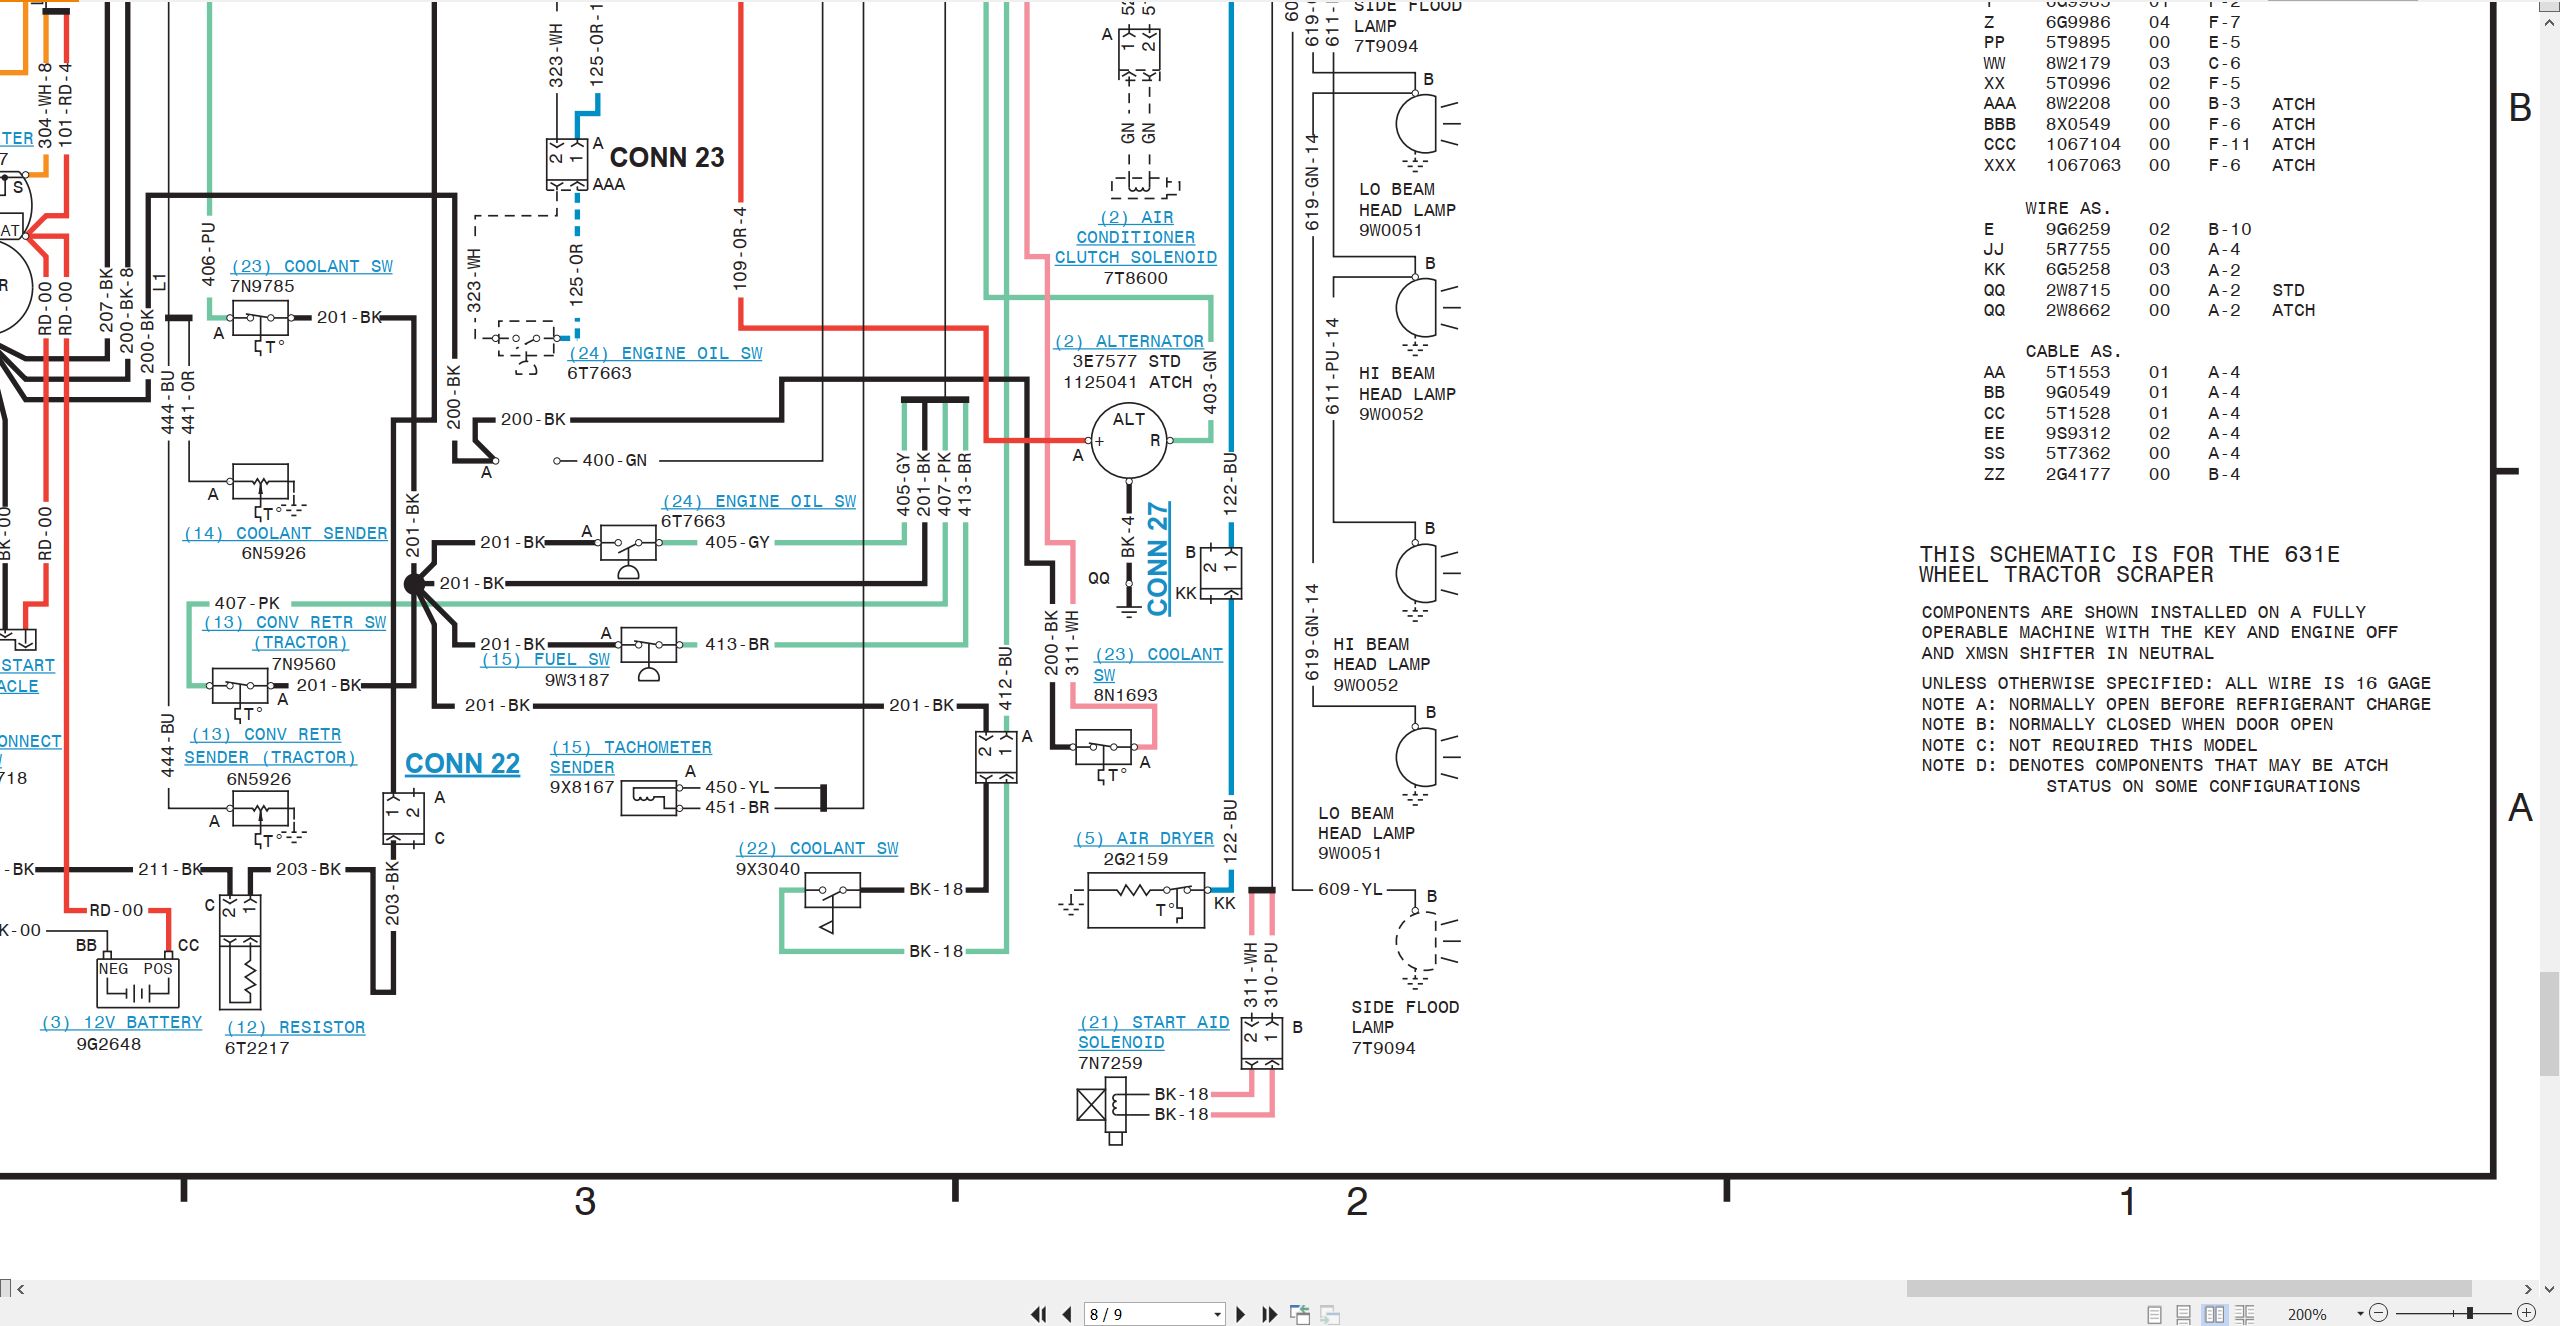Select two-page facing view layout
The height and width of the screenshot is (1326, 2560).
tap(2214, 1314)
